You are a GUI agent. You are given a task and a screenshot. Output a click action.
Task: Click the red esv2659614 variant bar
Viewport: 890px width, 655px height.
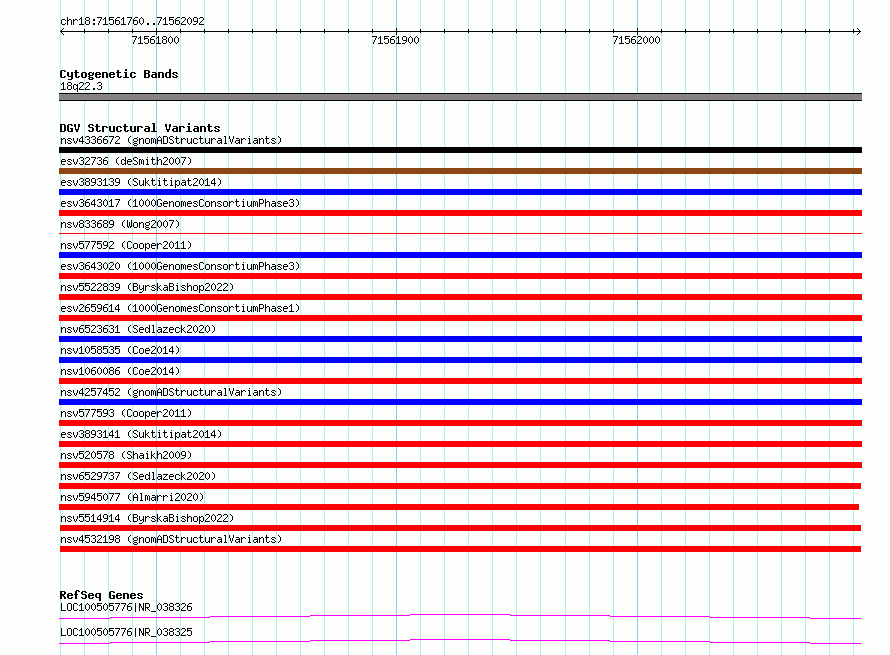[x=460, y=318]
